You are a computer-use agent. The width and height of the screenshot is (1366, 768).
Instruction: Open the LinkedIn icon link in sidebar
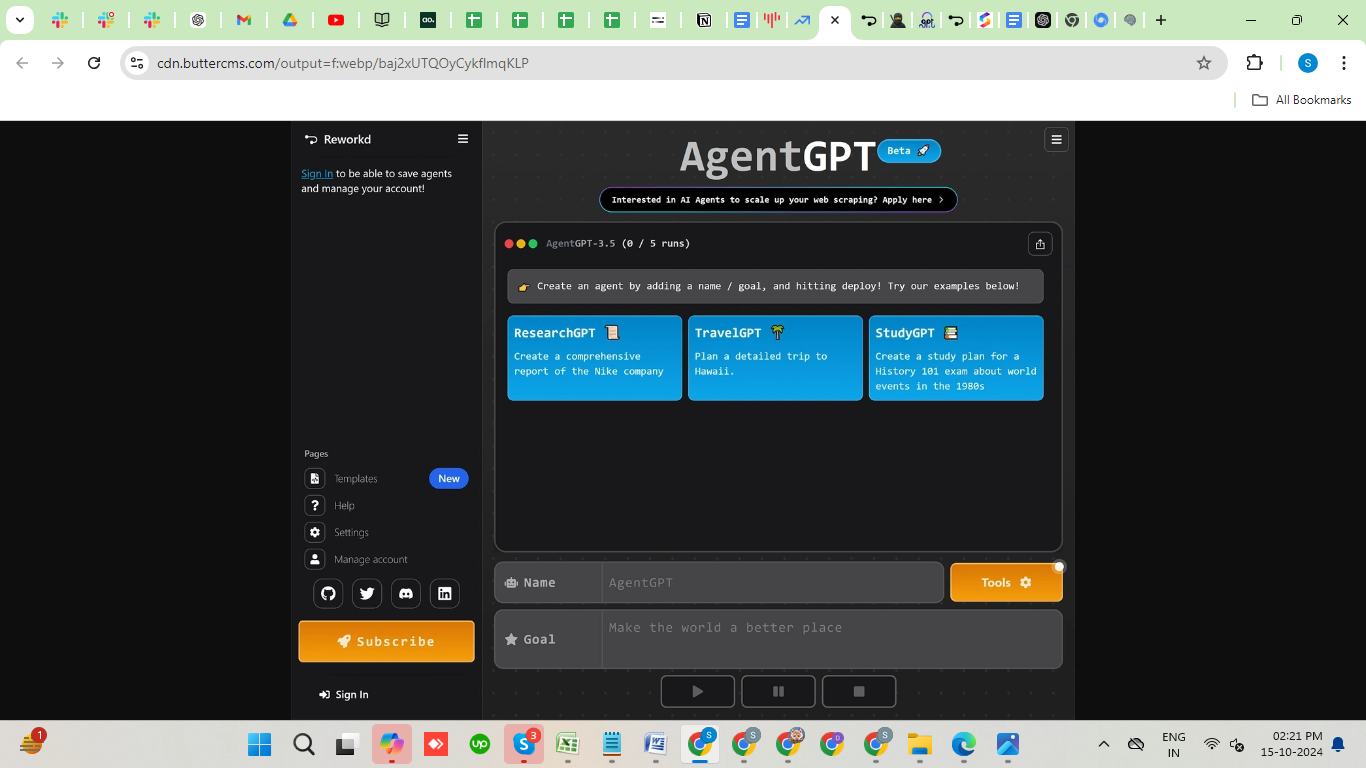(x=445, y=593)
